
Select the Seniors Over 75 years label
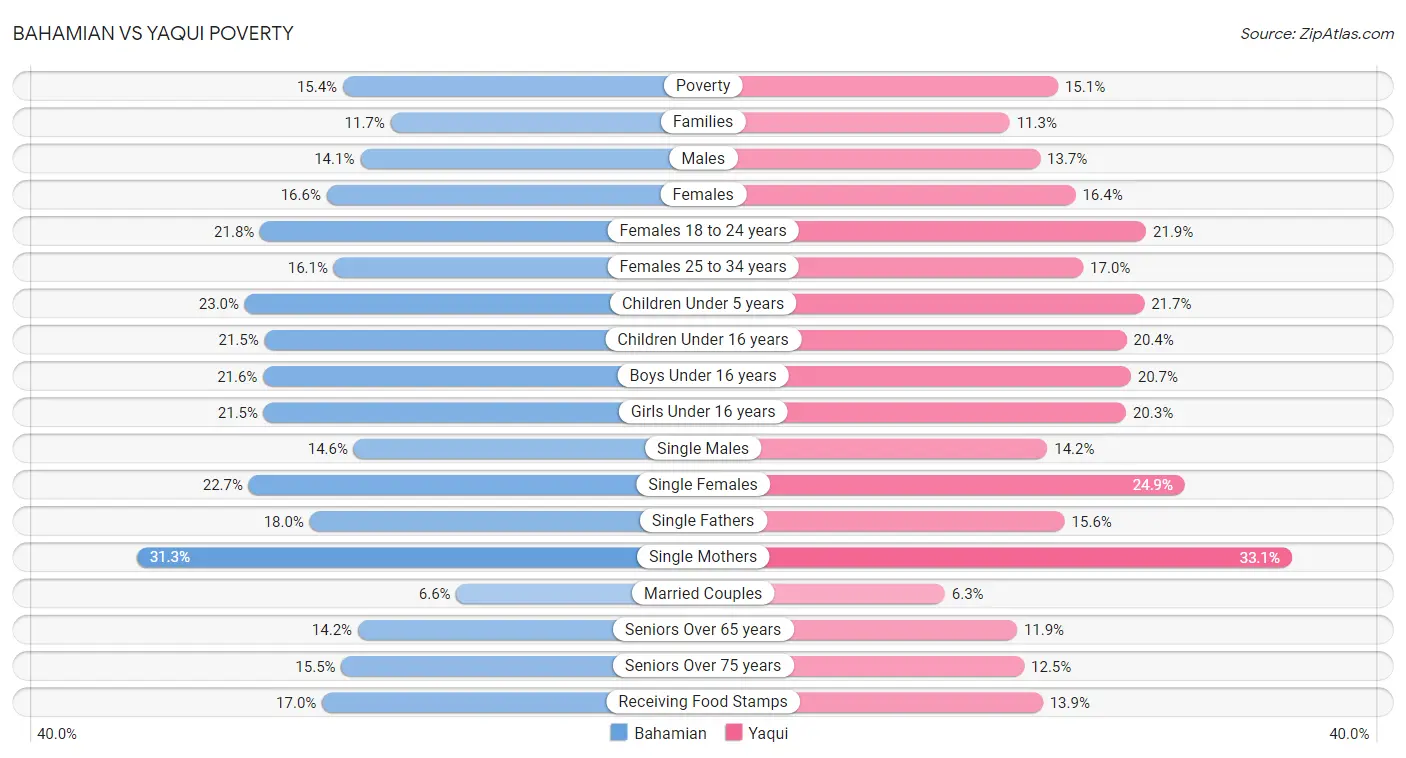point(703,666)
